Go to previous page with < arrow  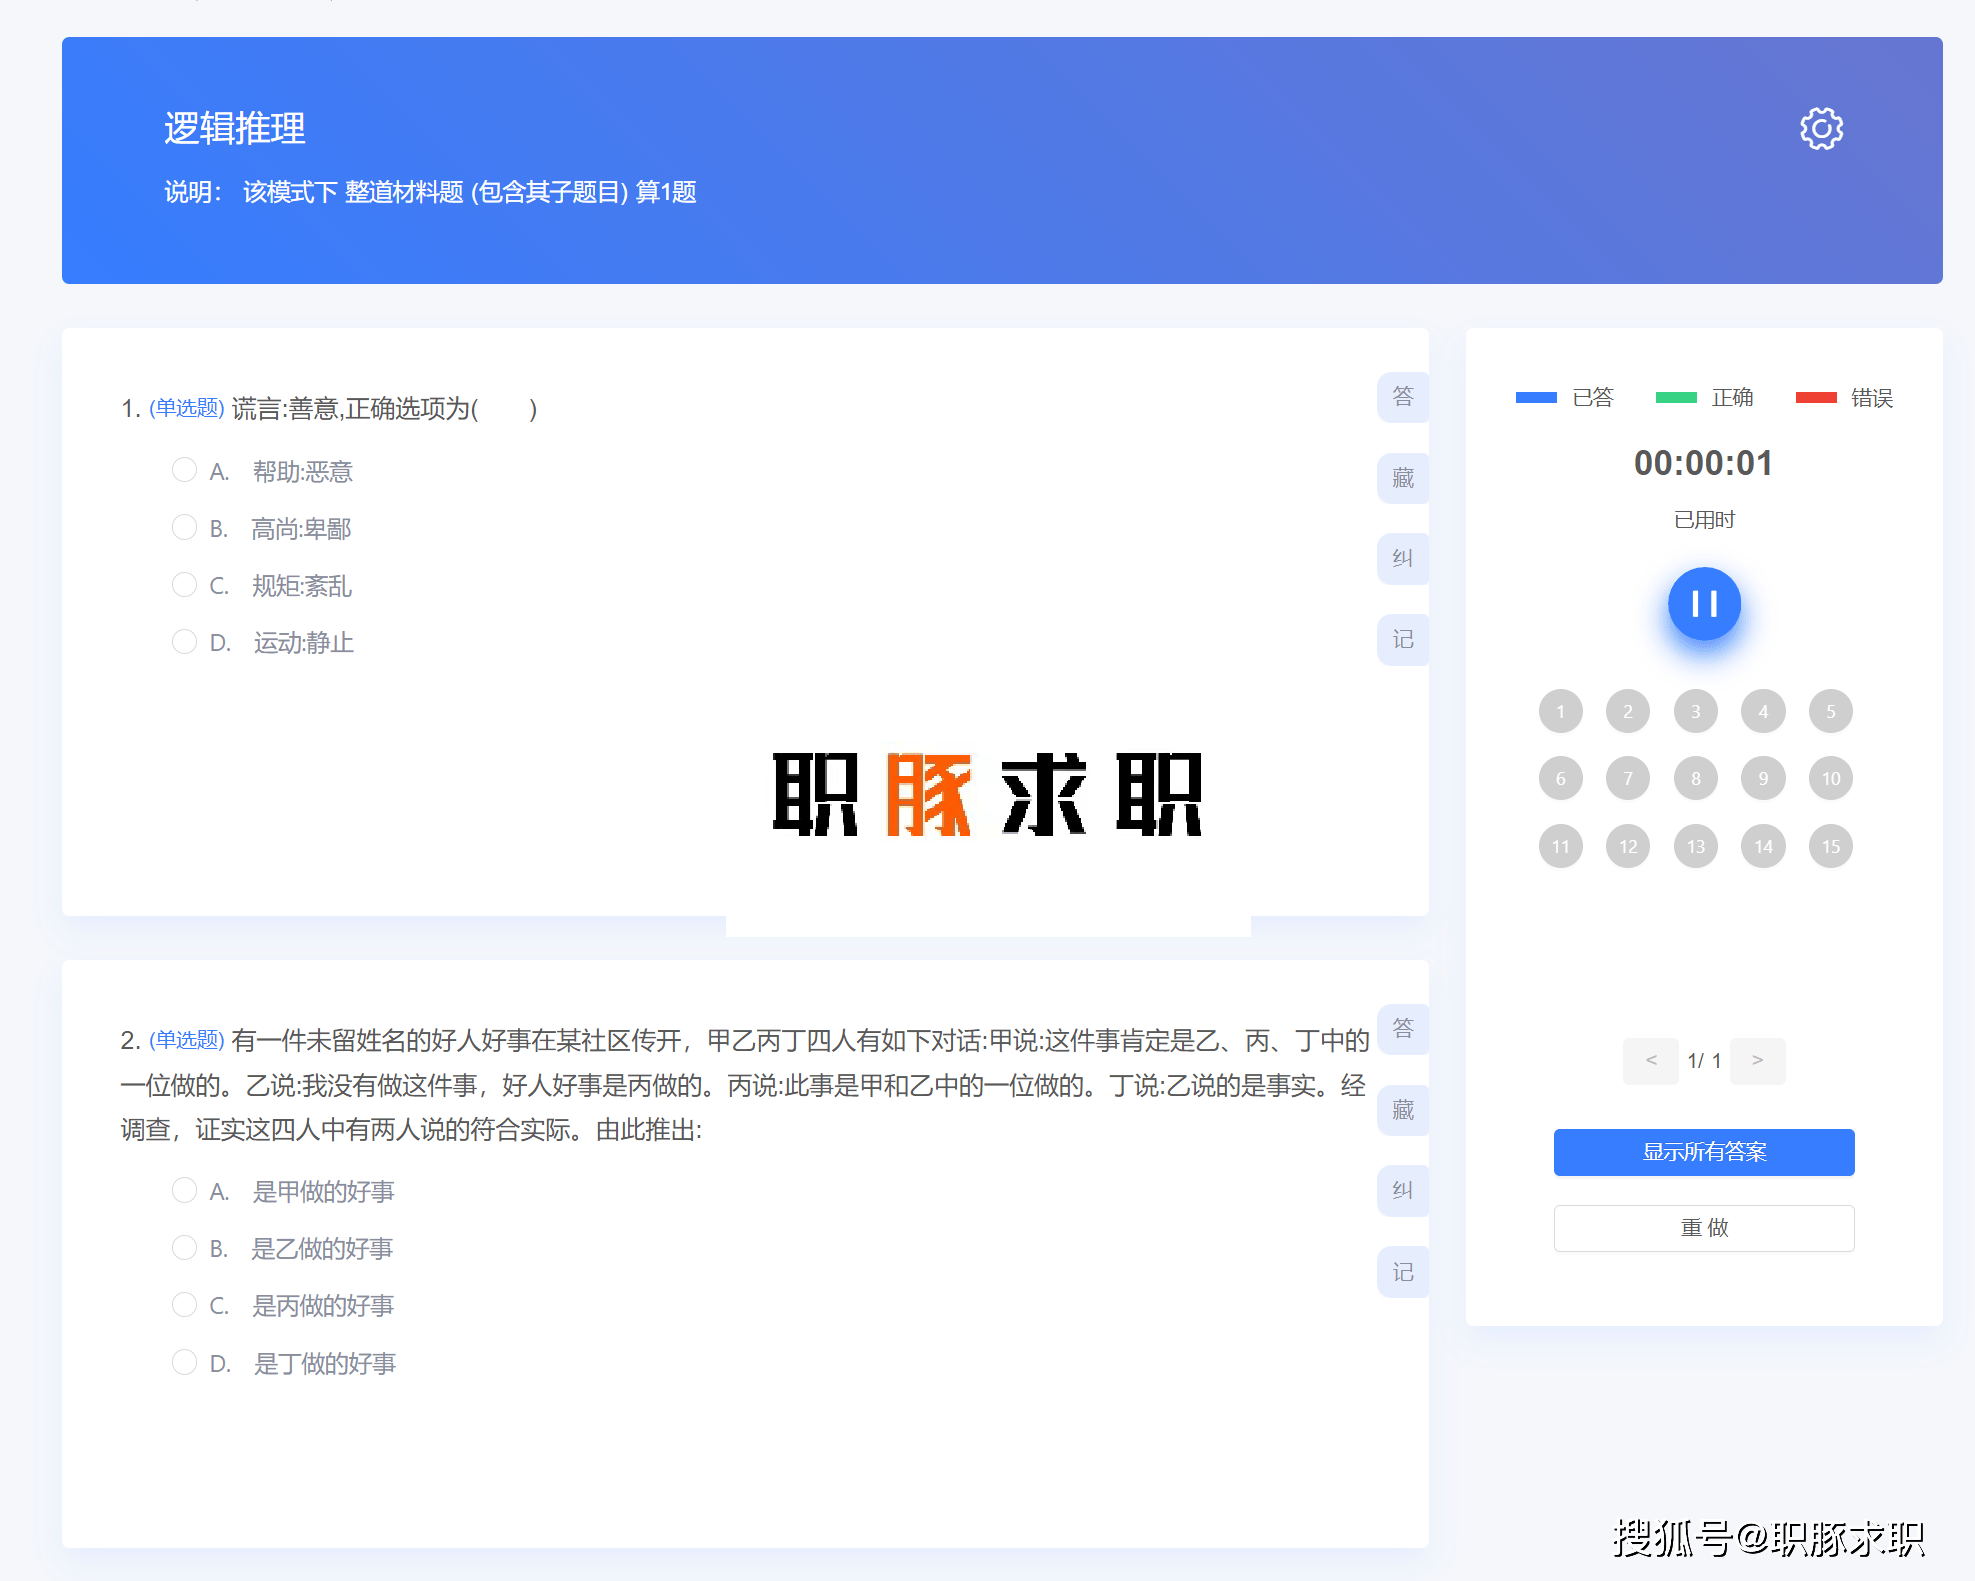tap(1651, 1060)
